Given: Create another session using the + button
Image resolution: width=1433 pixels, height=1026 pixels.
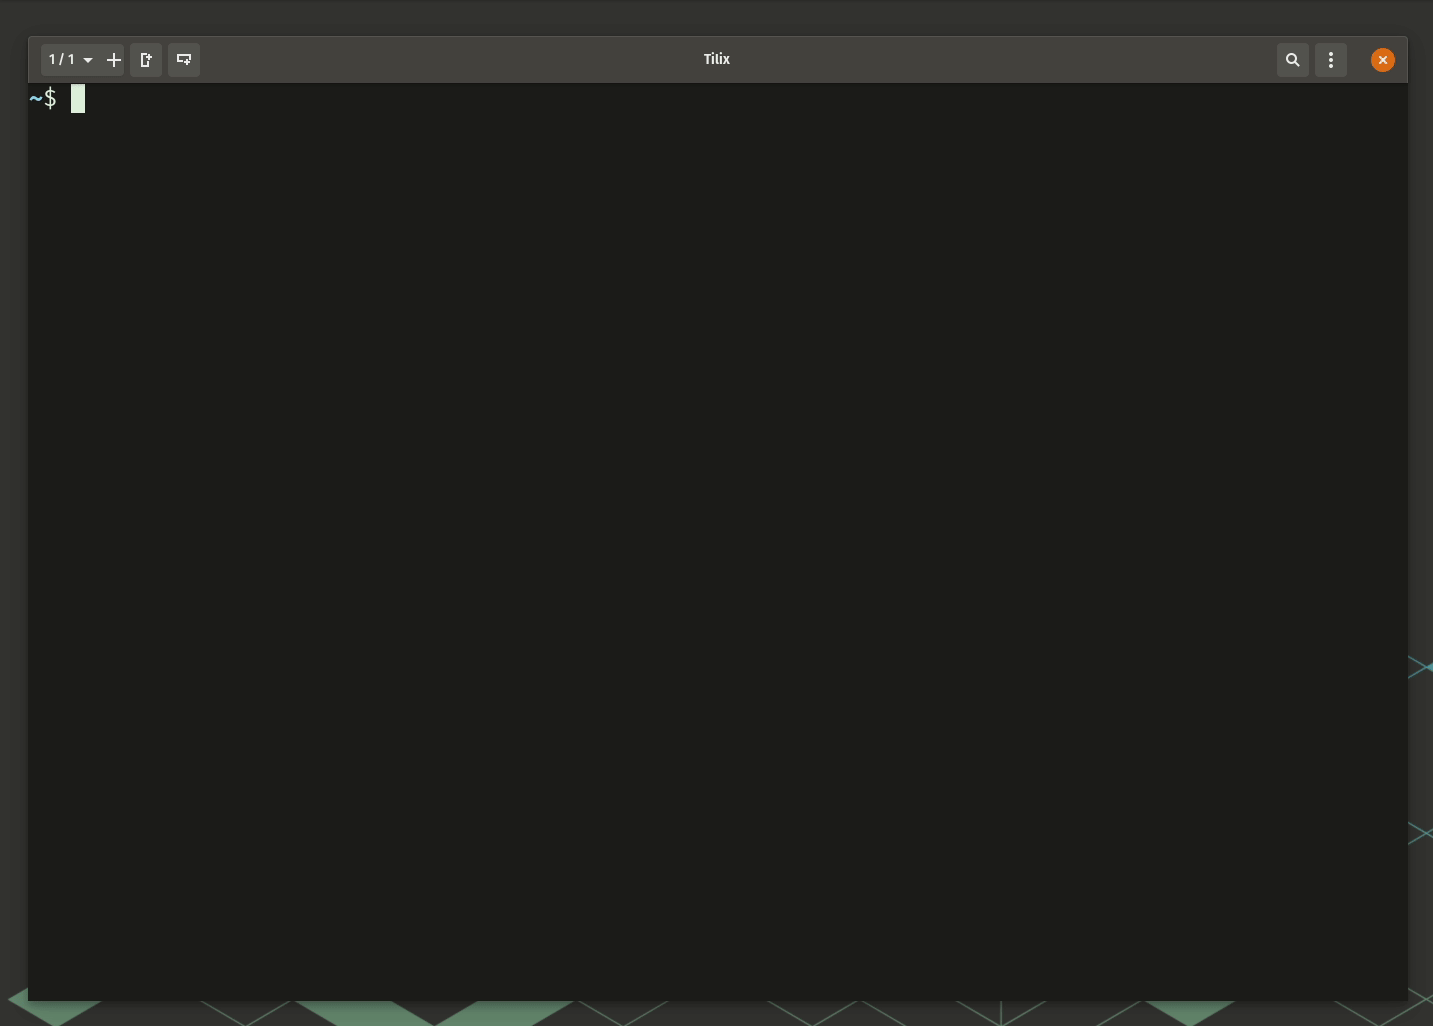Looking at the screenshot, I should tap(113, 60).
